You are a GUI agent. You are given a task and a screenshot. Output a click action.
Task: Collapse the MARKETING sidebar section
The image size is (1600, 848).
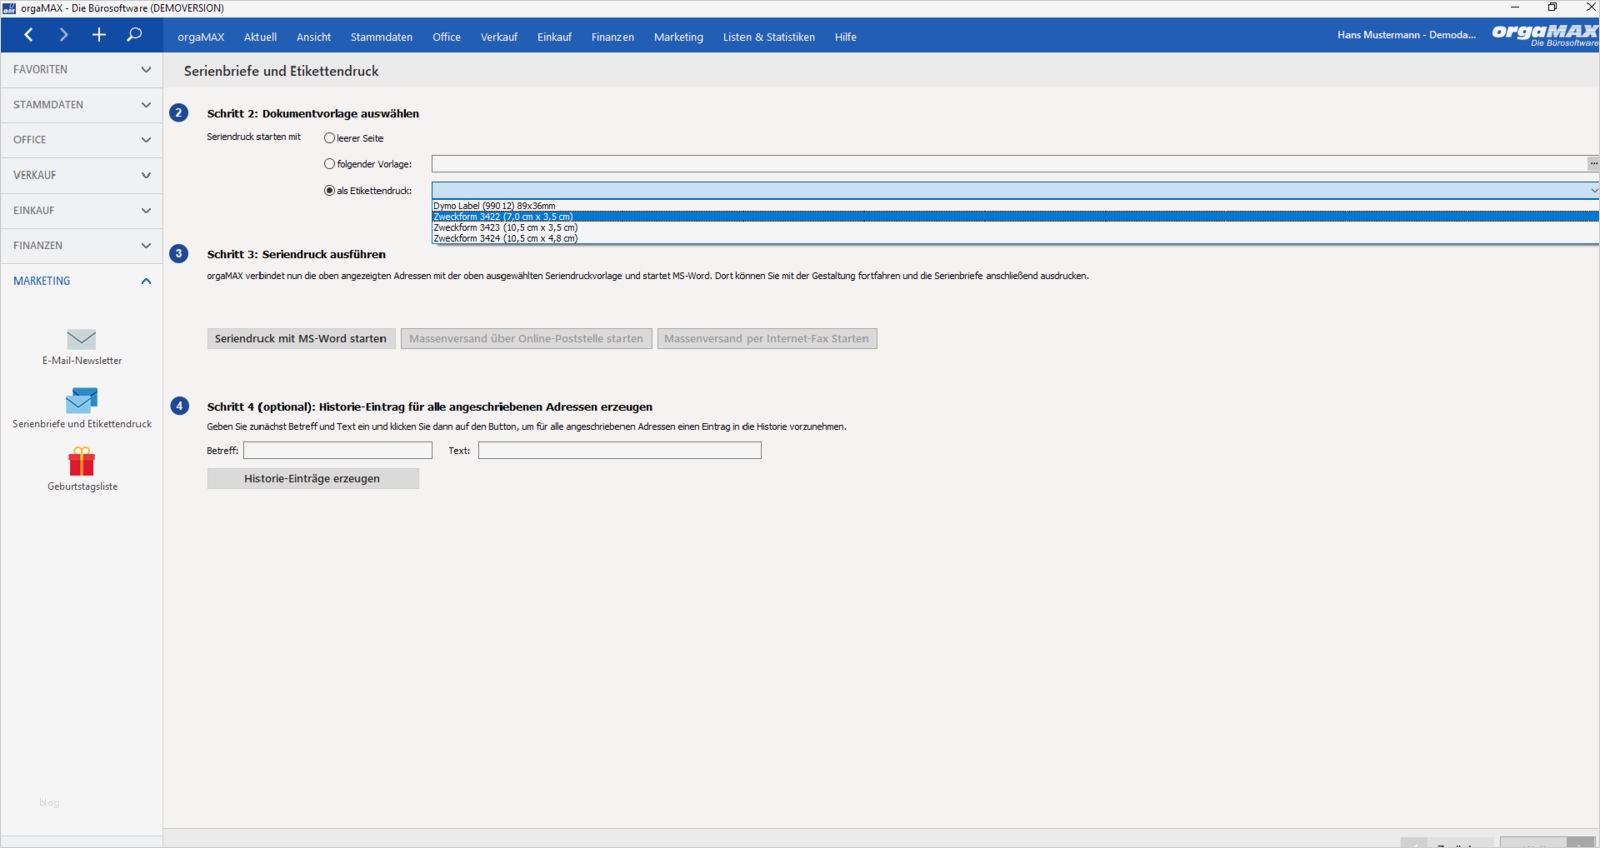pyautogui.click(x=82, y=281)
